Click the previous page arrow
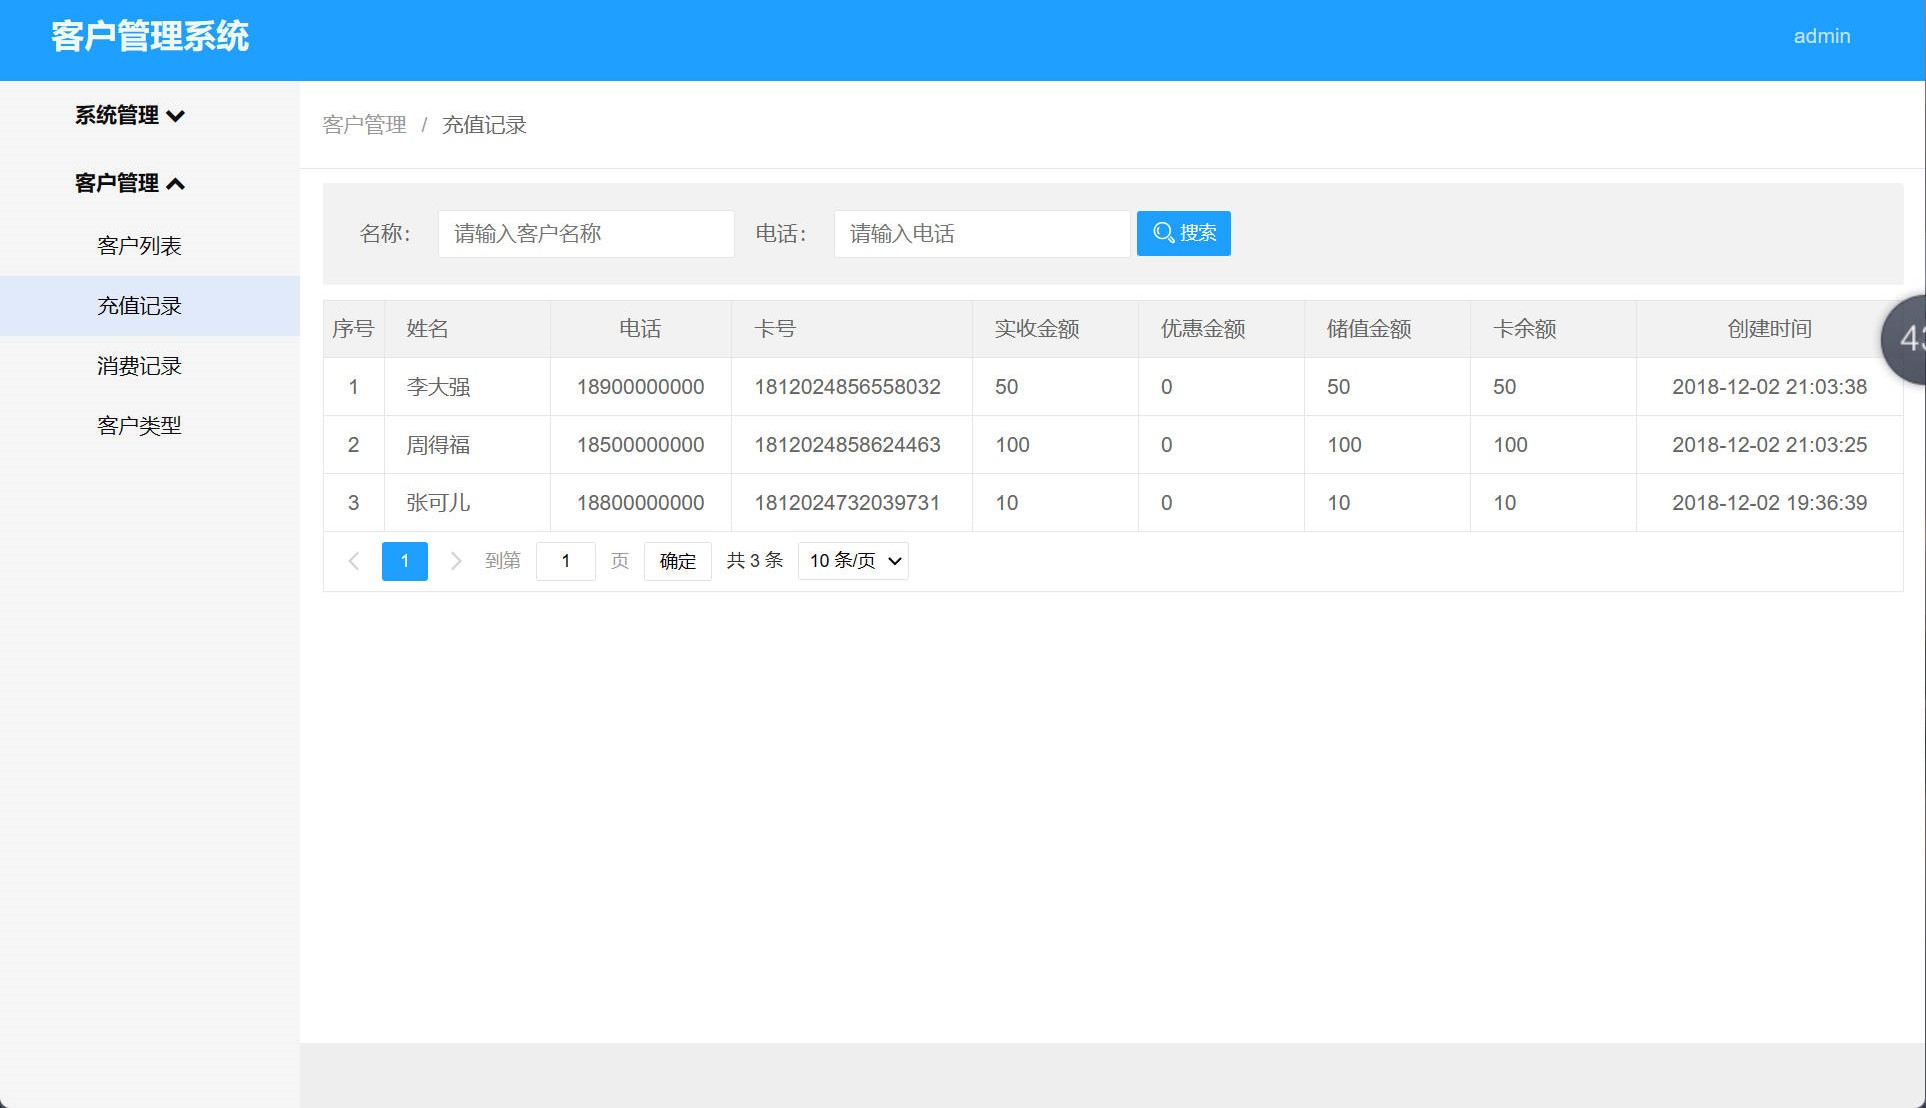The width and height of the screenshot is (1926, 1108). pyautogui.click(x=354, y=561)
